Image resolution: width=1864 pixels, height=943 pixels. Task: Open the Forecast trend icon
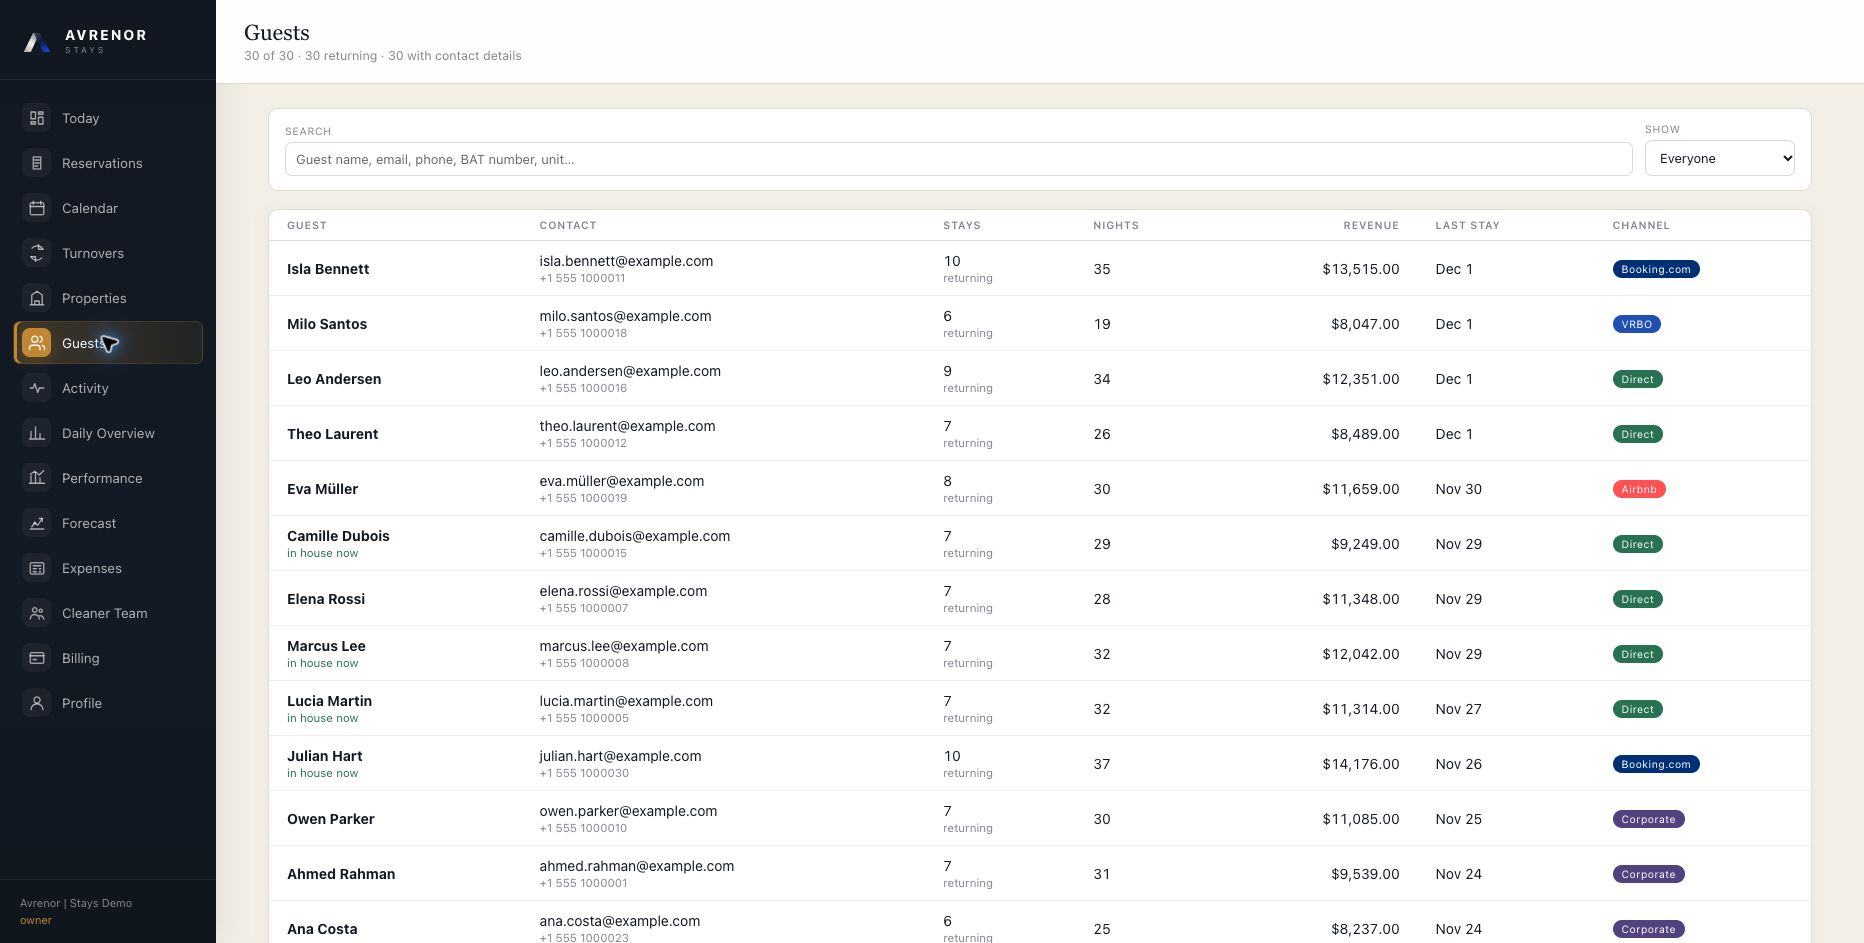37,523
